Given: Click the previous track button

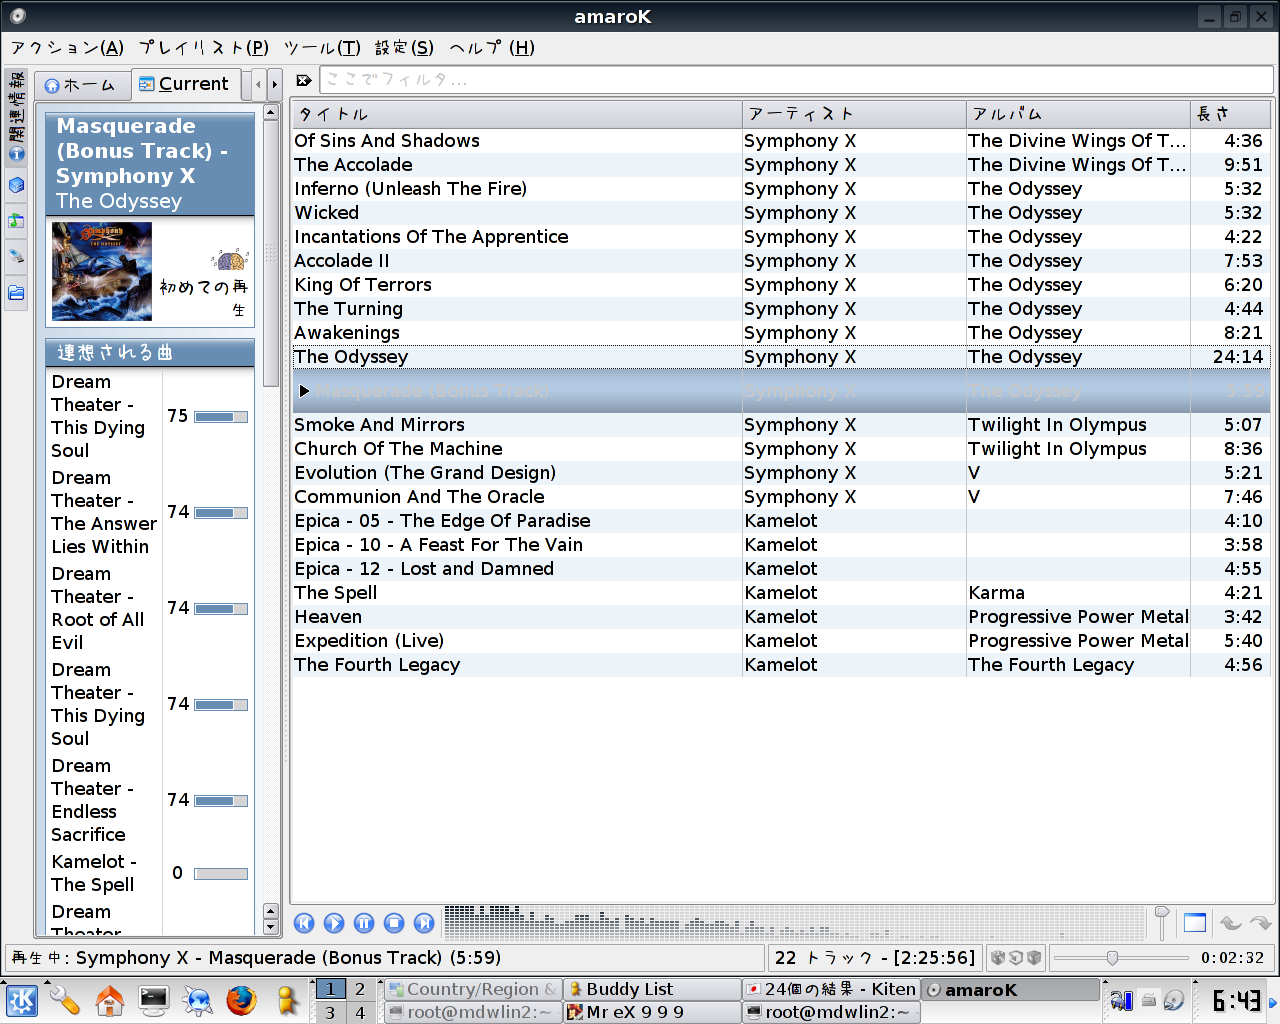Looking at the screenshot, I should click(305, 923).
